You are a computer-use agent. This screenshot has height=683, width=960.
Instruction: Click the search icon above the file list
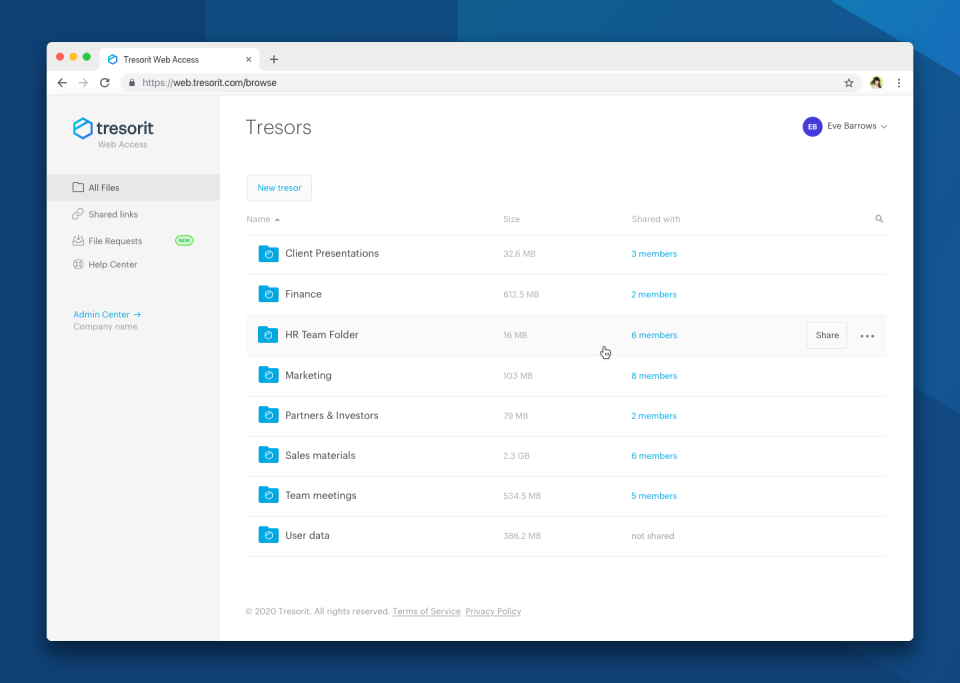pyautogui.click(x=878, y=218)
